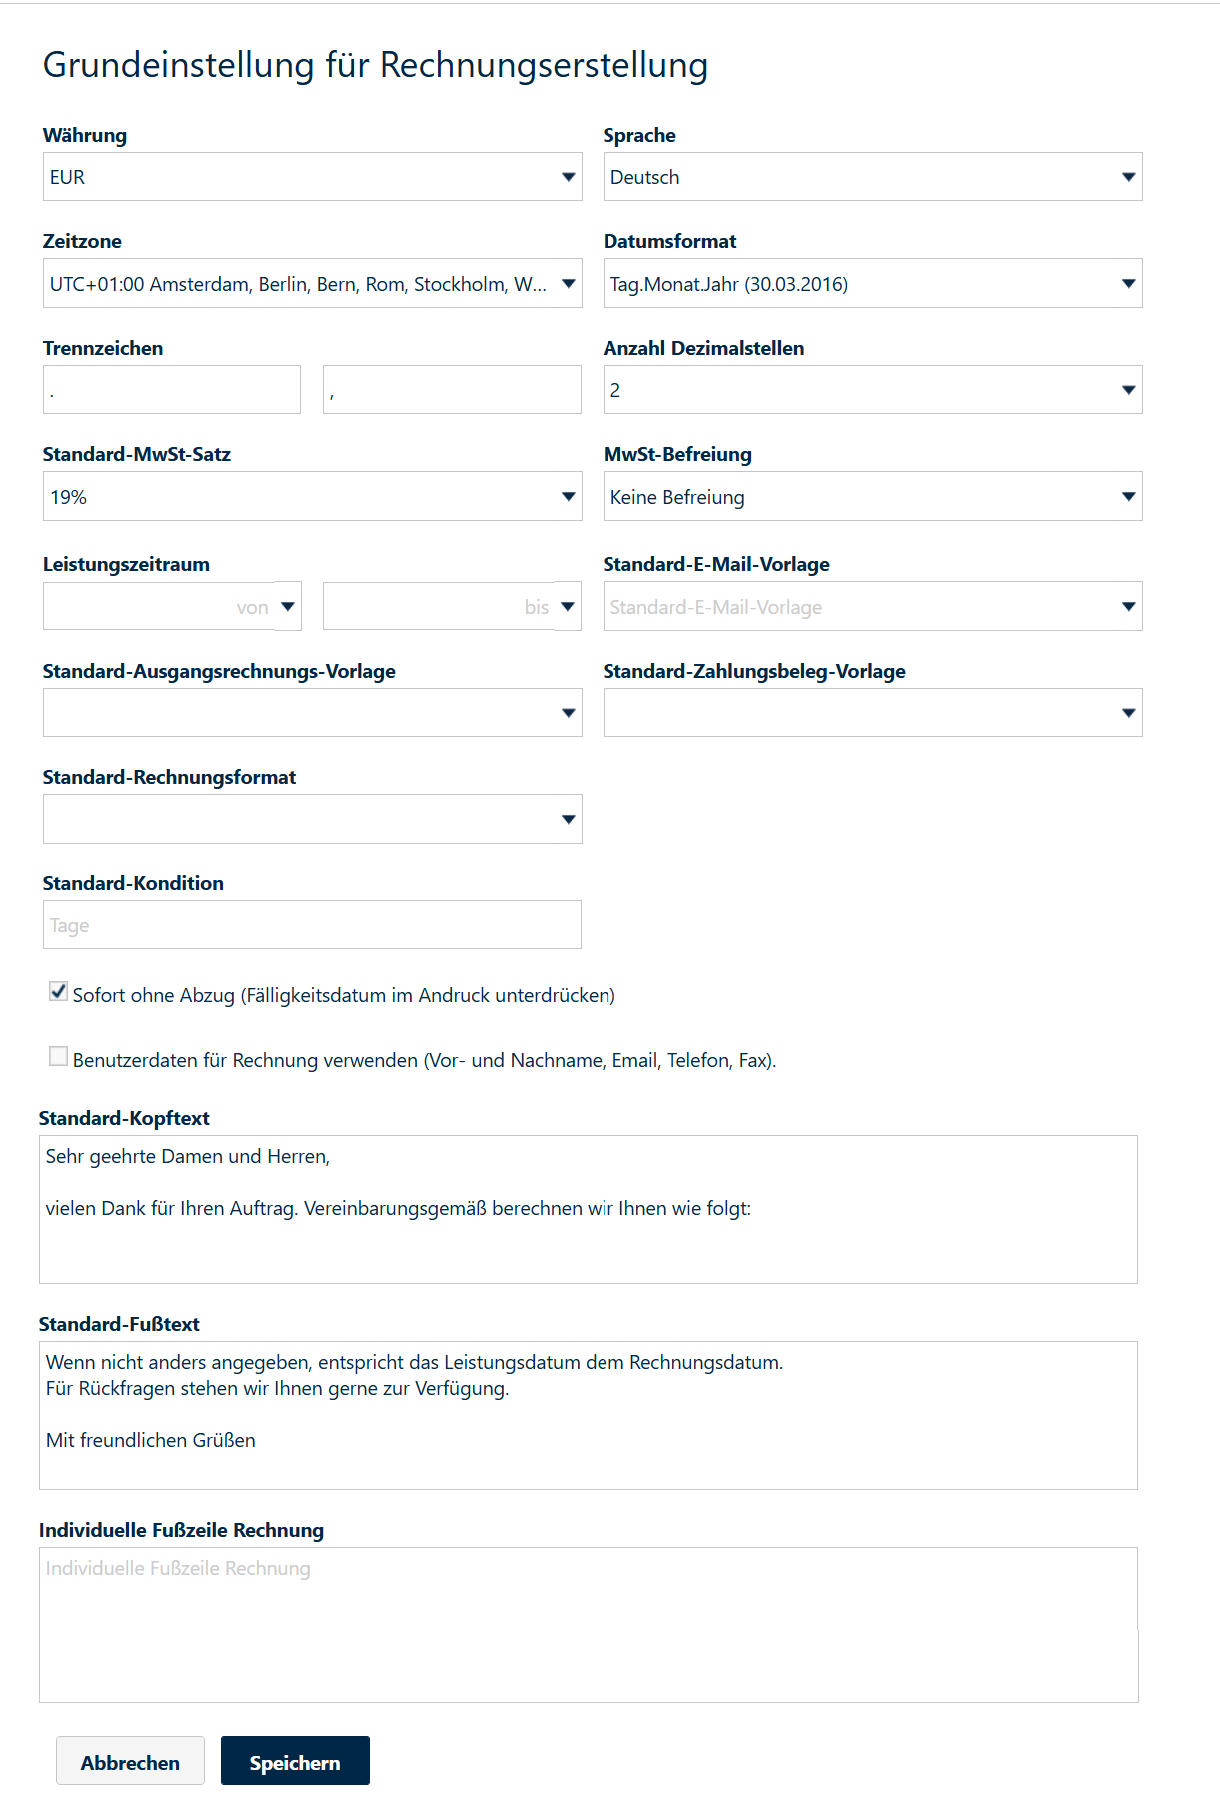The height and width of the screenshot is (1810, 1220).
Task: Expand the Standard-MwSt-Satz dropdown
Action: 312,497
